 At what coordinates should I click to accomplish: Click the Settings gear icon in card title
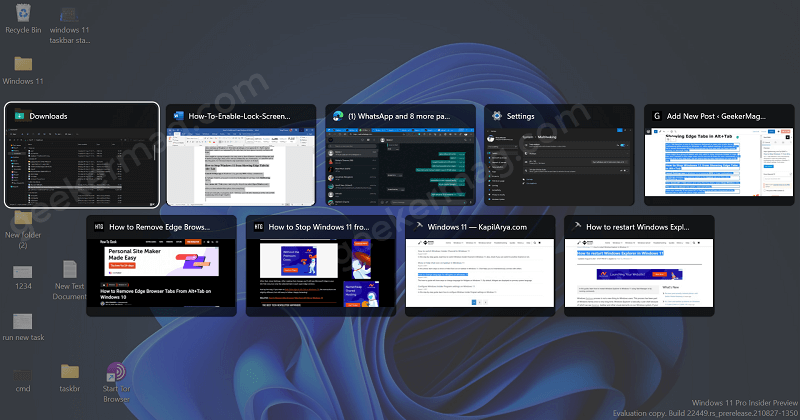click(496, 116)
